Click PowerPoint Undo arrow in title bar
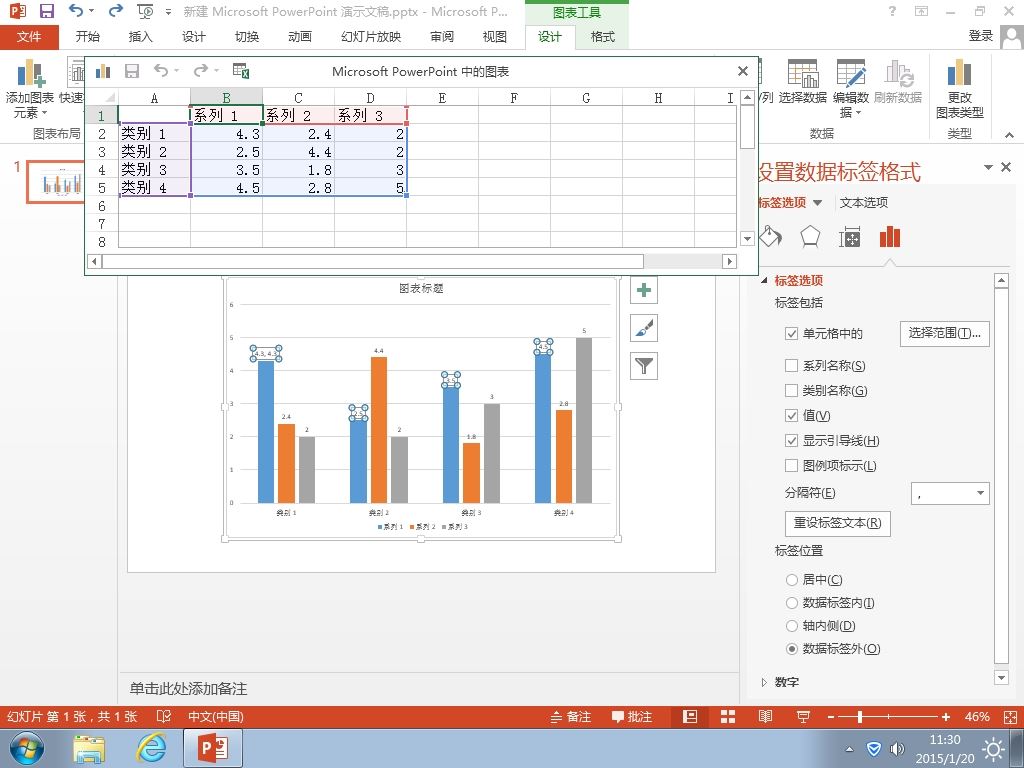This screenshot has width=1024, height=768. (x=76, y=11)
